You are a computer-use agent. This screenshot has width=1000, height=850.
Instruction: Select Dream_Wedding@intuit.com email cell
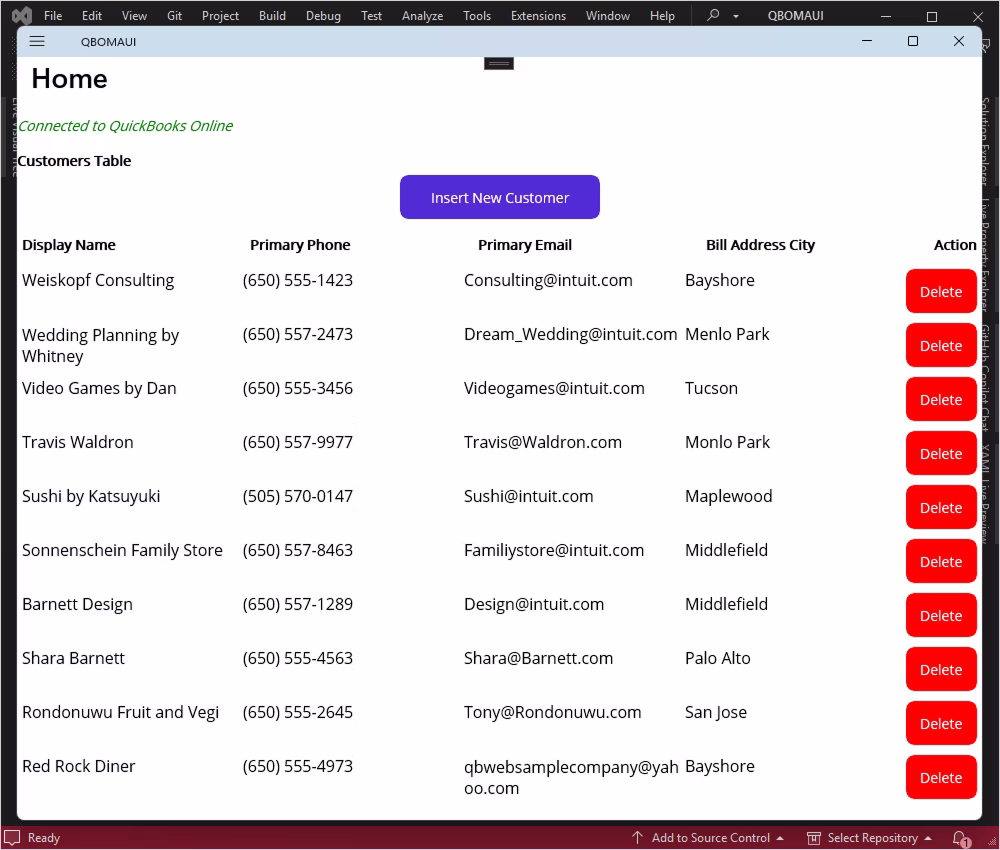tap(570, 334)
